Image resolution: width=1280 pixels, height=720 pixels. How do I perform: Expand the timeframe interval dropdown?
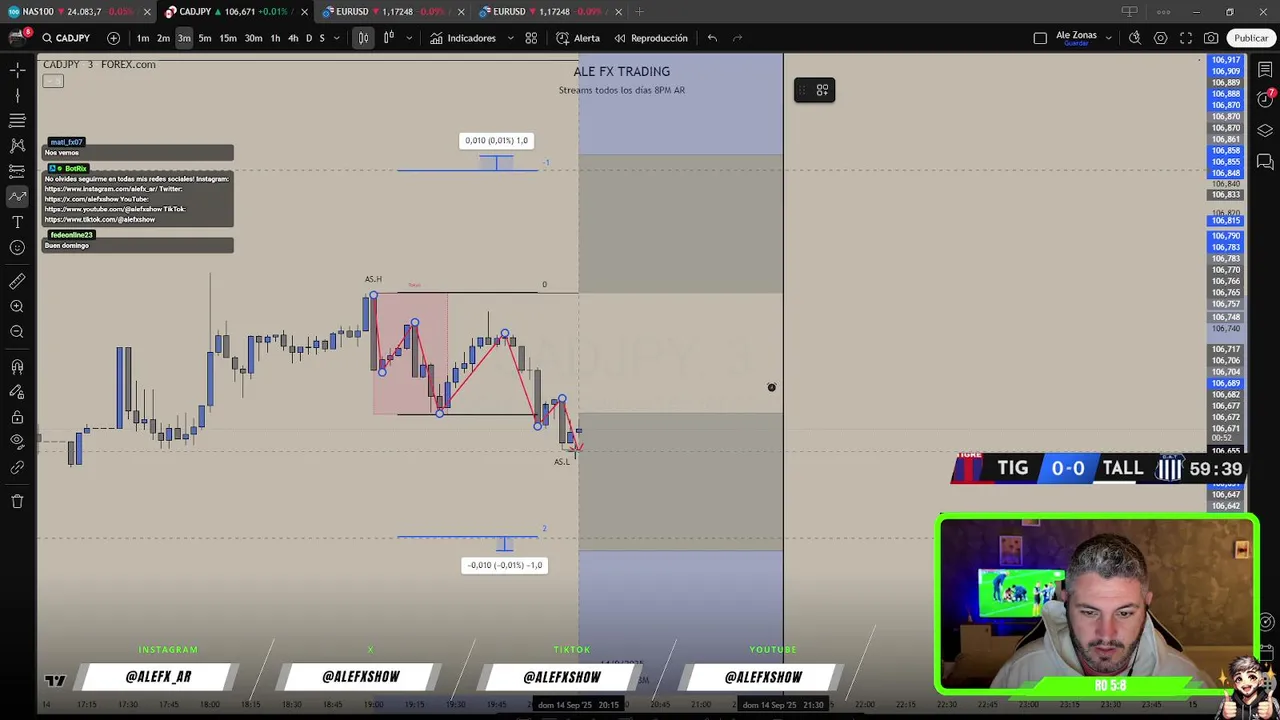click(336, 38)
